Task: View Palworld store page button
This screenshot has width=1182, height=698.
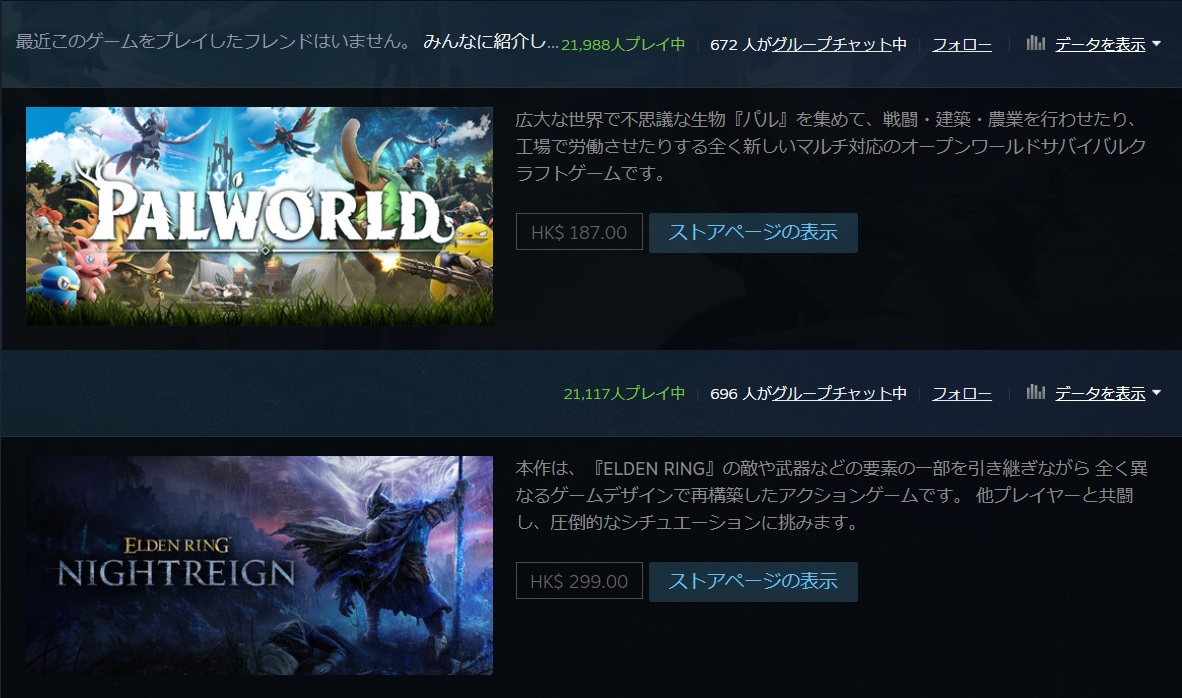Action: point(753,232)
